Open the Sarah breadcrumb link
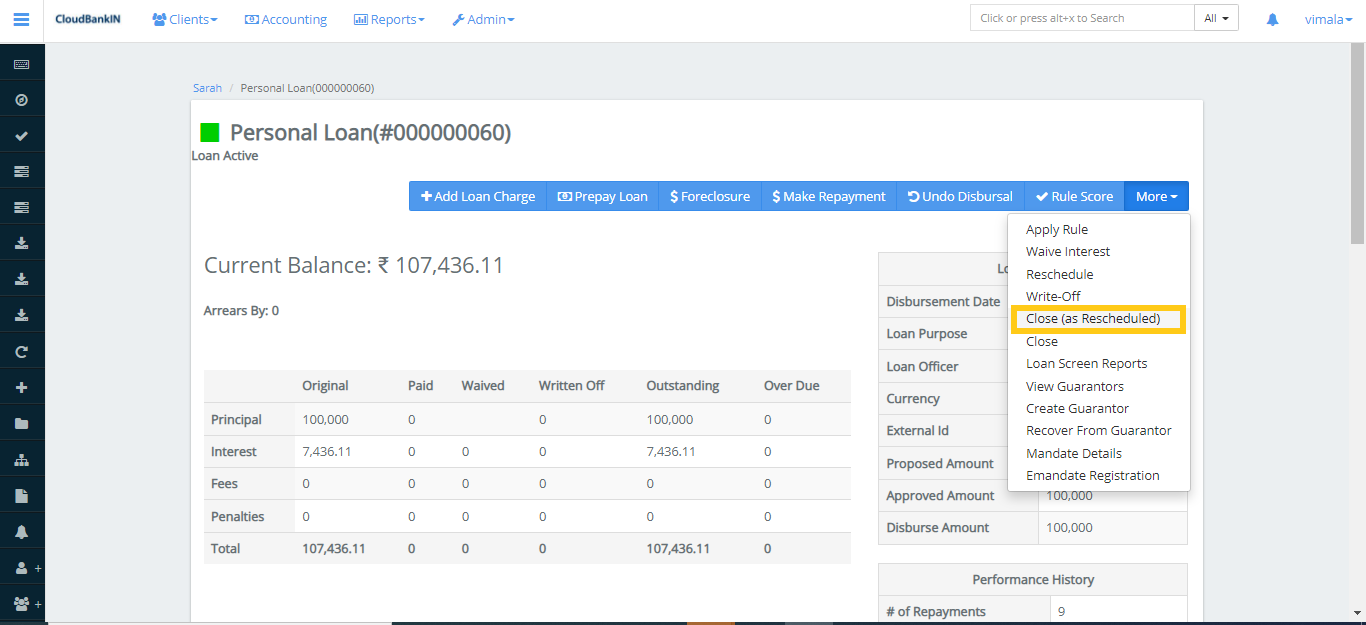This screenshot has height=625, width=1366. [207, 88]
